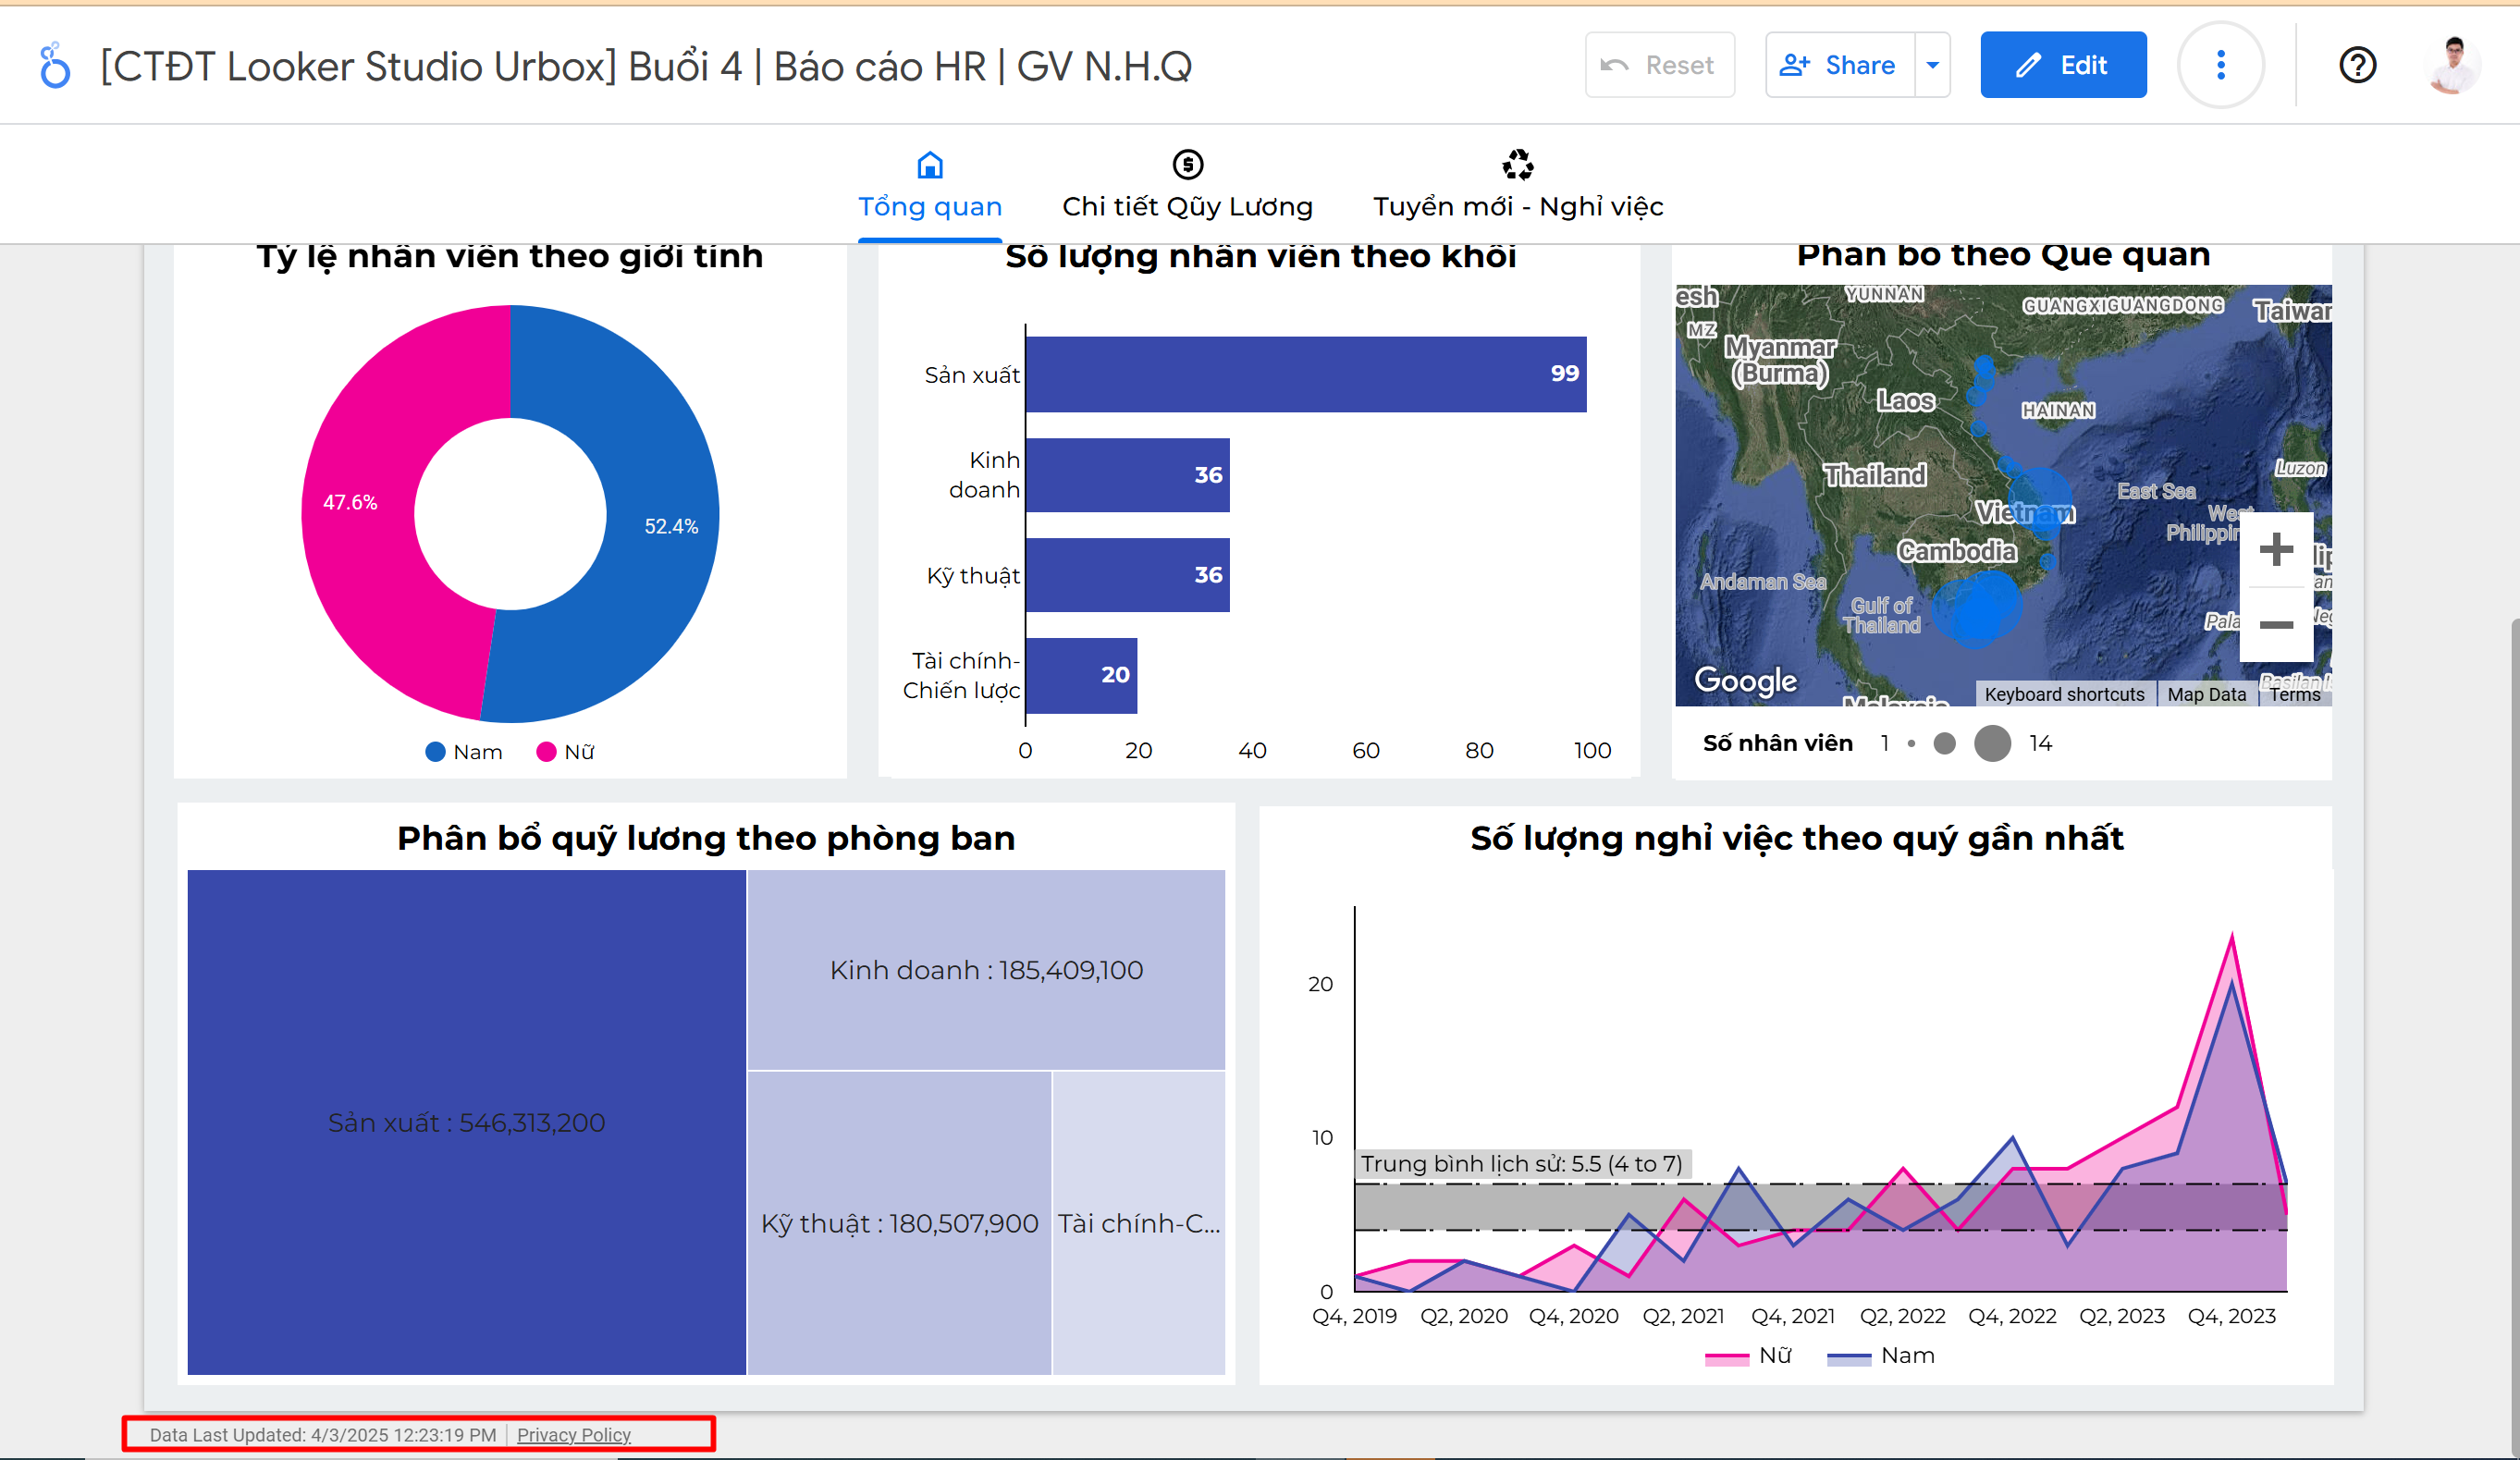Switch to the Tuyển mới - Nghỉ việc tab
2520x1460 pixels.
pyautogui.click(x=1517, y=206)
